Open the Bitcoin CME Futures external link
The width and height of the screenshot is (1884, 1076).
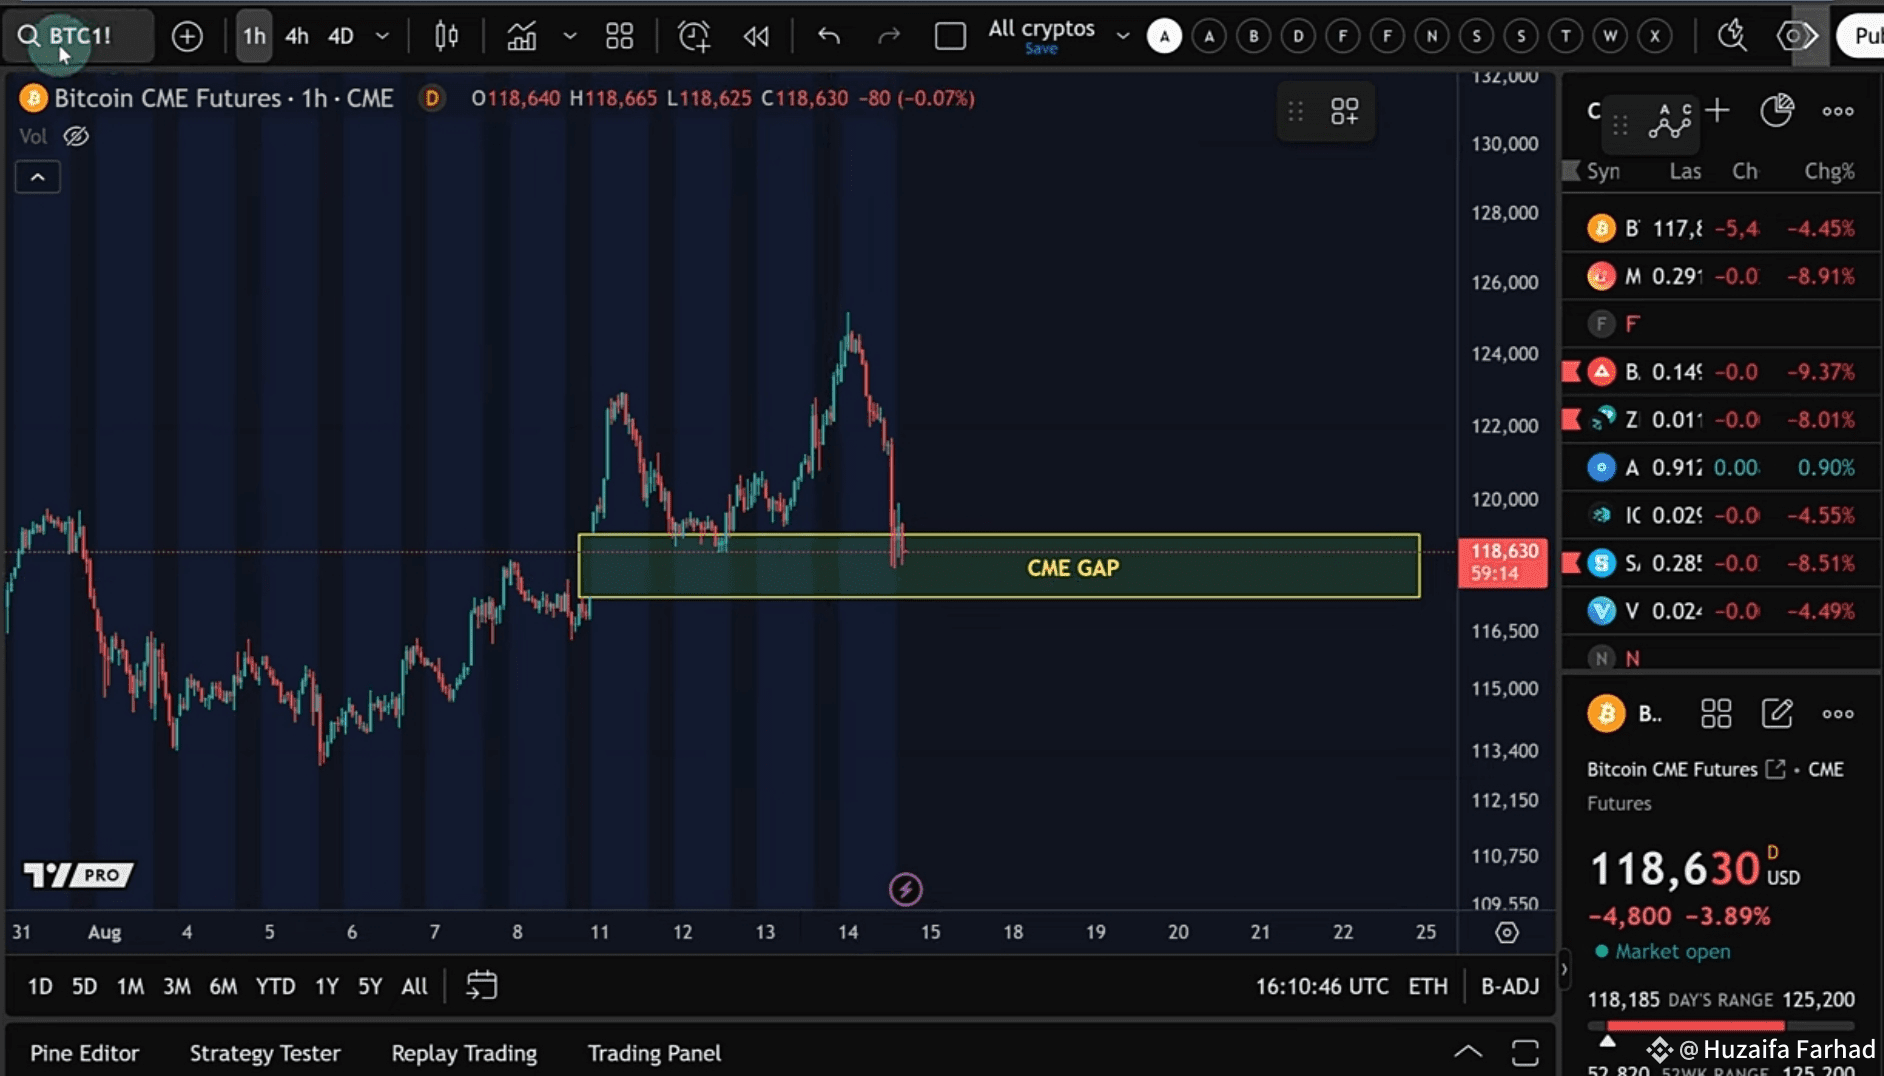tap(1775, 769)
